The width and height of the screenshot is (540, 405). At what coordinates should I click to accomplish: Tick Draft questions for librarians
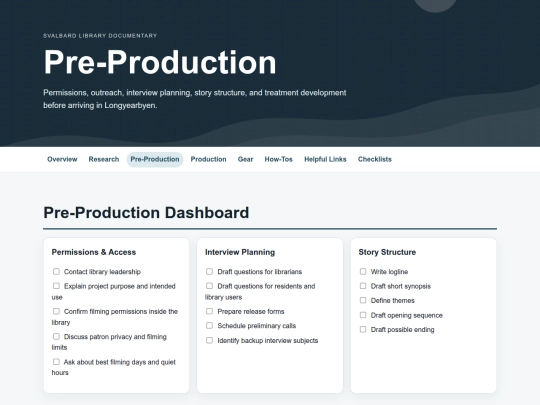[x=209, y=271]
